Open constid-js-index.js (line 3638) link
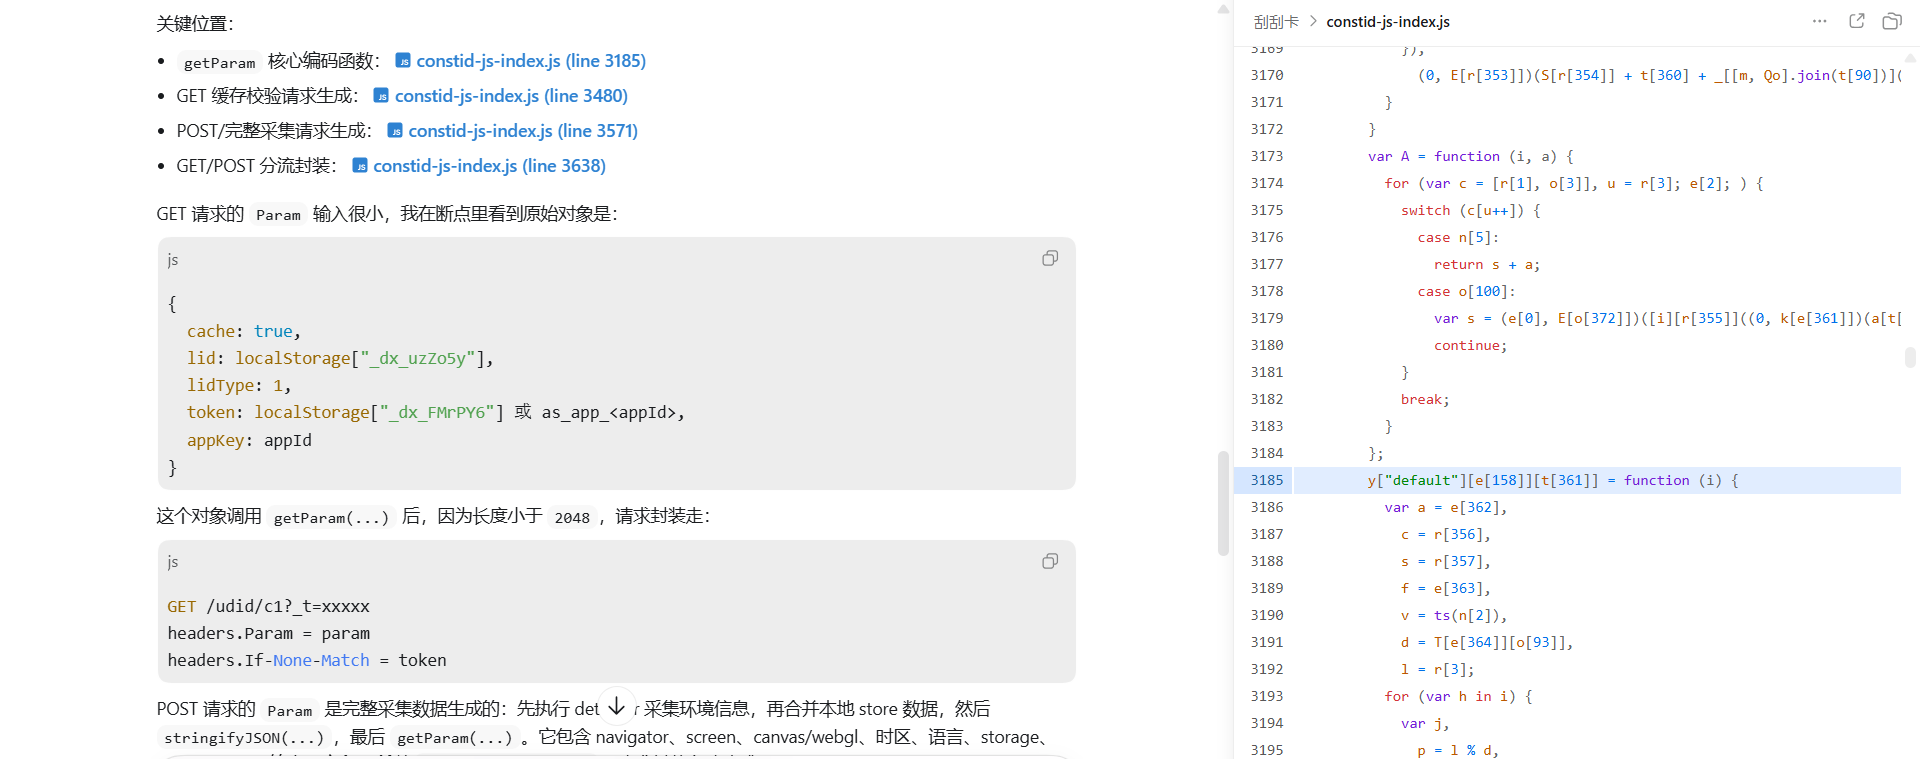 tap(489, 166)
